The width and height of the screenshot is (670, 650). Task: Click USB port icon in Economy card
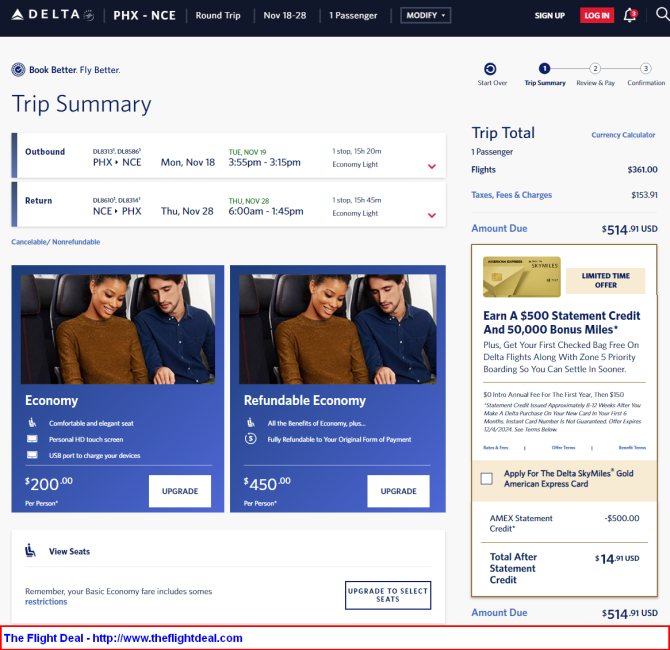pyautogui.click(x=32, y=455)
